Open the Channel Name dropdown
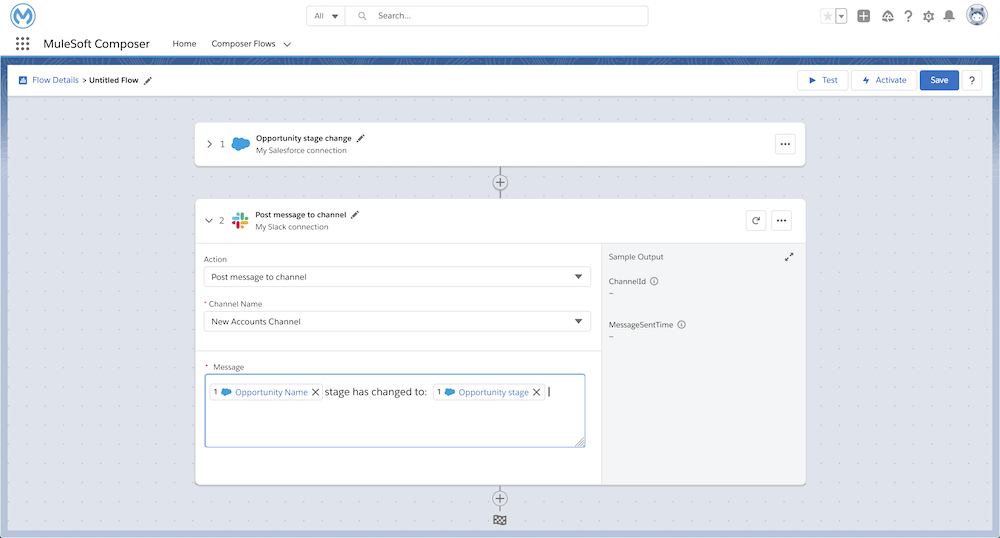The height and width of the screenshot is (538, 1000). tap(397, 321)
